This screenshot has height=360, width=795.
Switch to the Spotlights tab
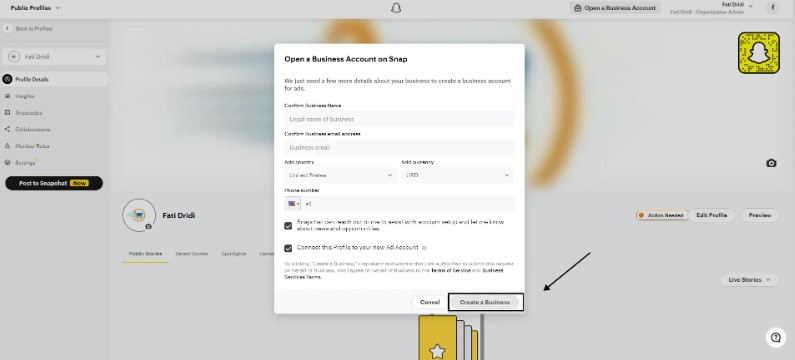click(234, 254)
